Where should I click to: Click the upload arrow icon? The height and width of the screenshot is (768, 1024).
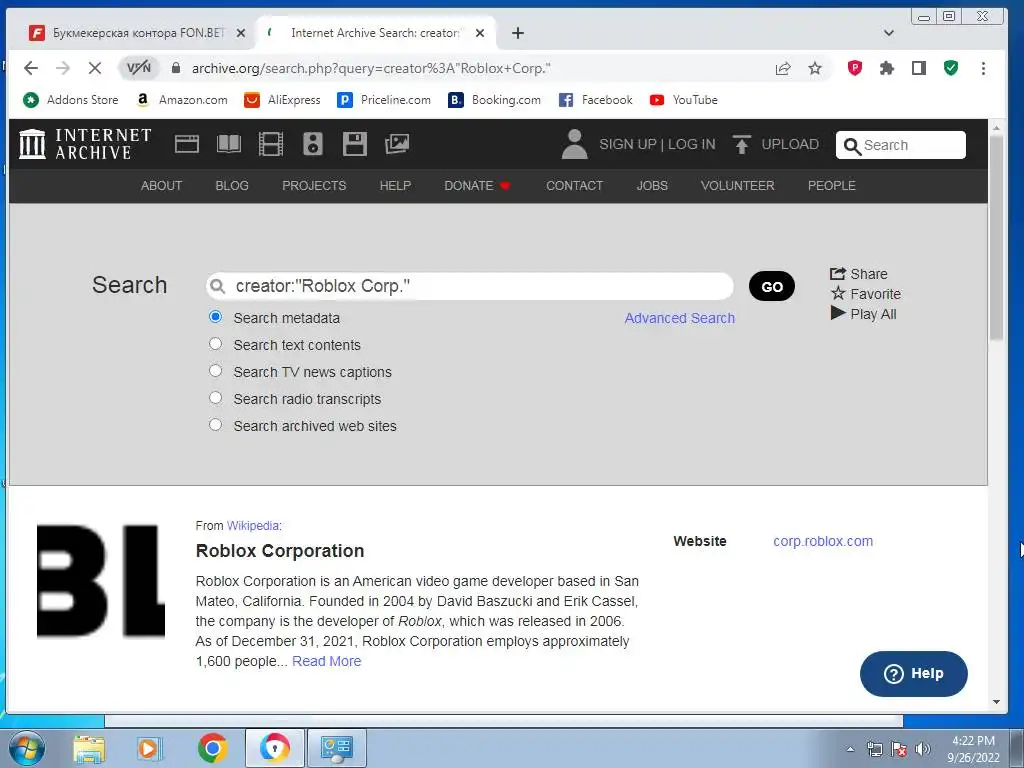coord(741,144)
